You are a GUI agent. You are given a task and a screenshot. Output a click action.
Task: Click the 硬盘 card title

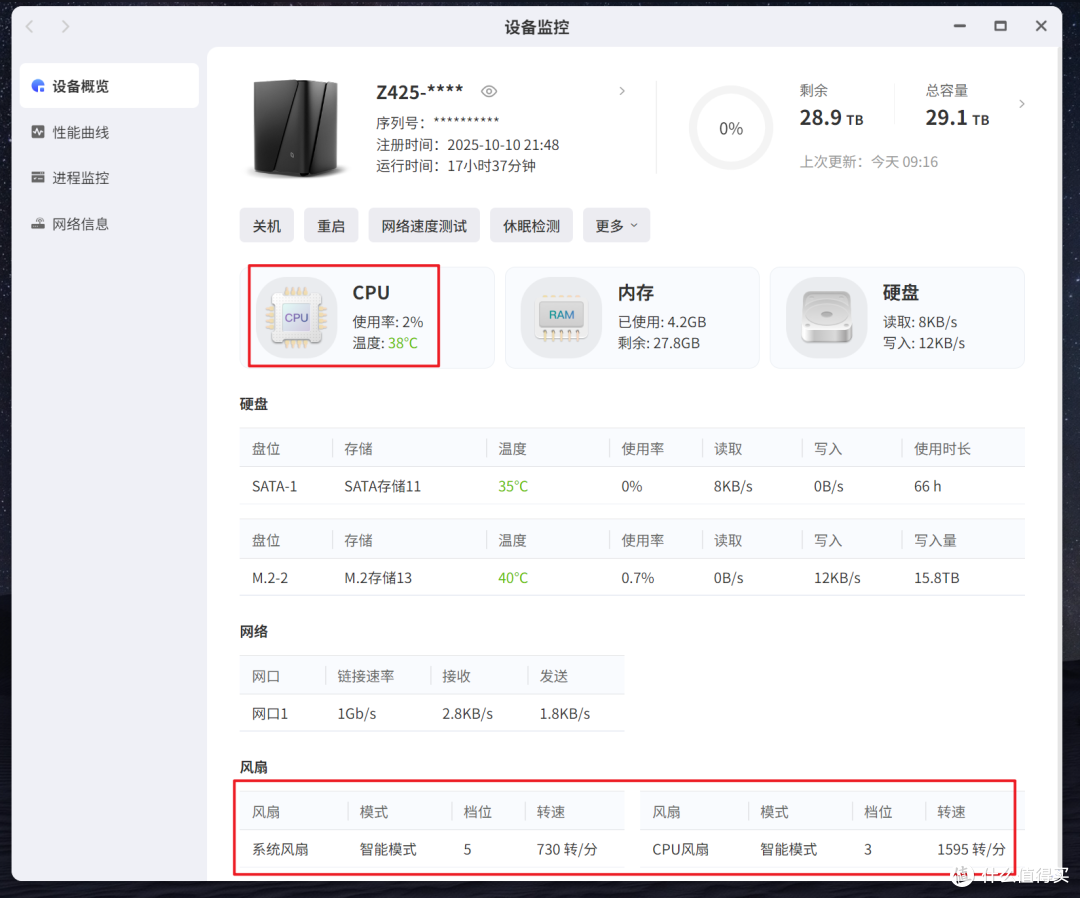(x=901, y=293)
